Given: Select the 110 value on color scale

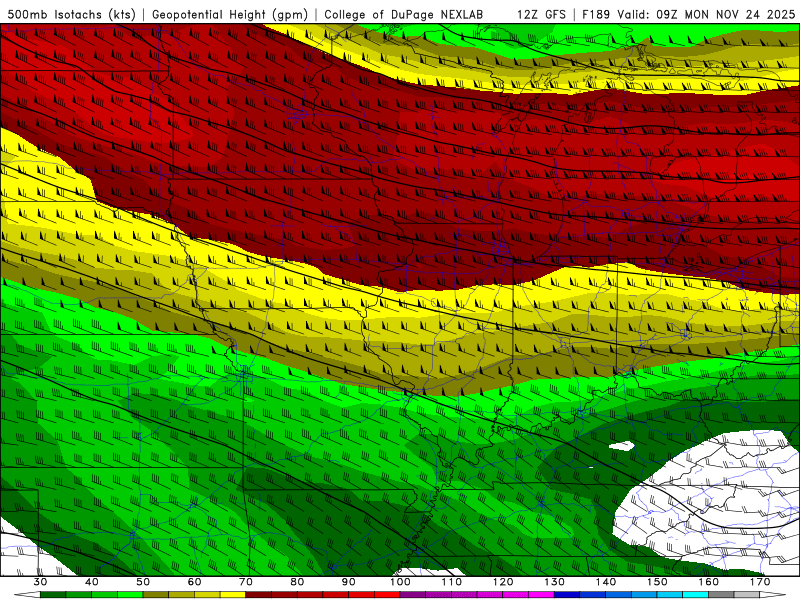Looking at the screenshot, I should click(x=452, y=582).
